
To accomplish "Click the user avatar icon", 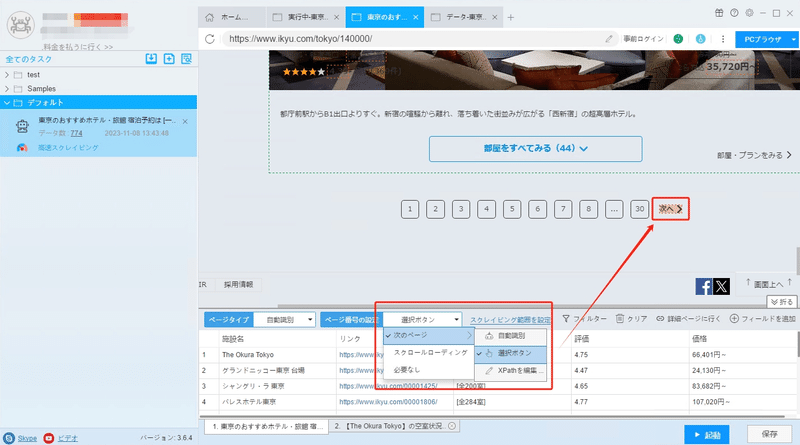I will pos(20,24).
